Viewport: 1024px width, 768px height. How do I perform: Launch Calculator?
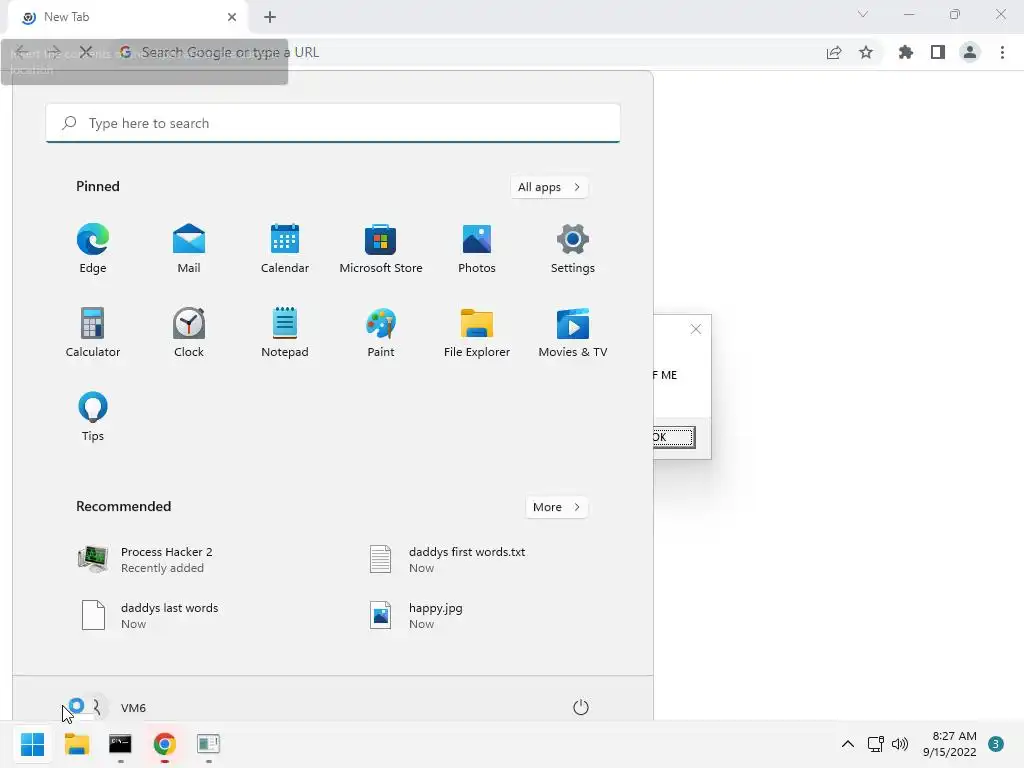(x=93, y=332)
